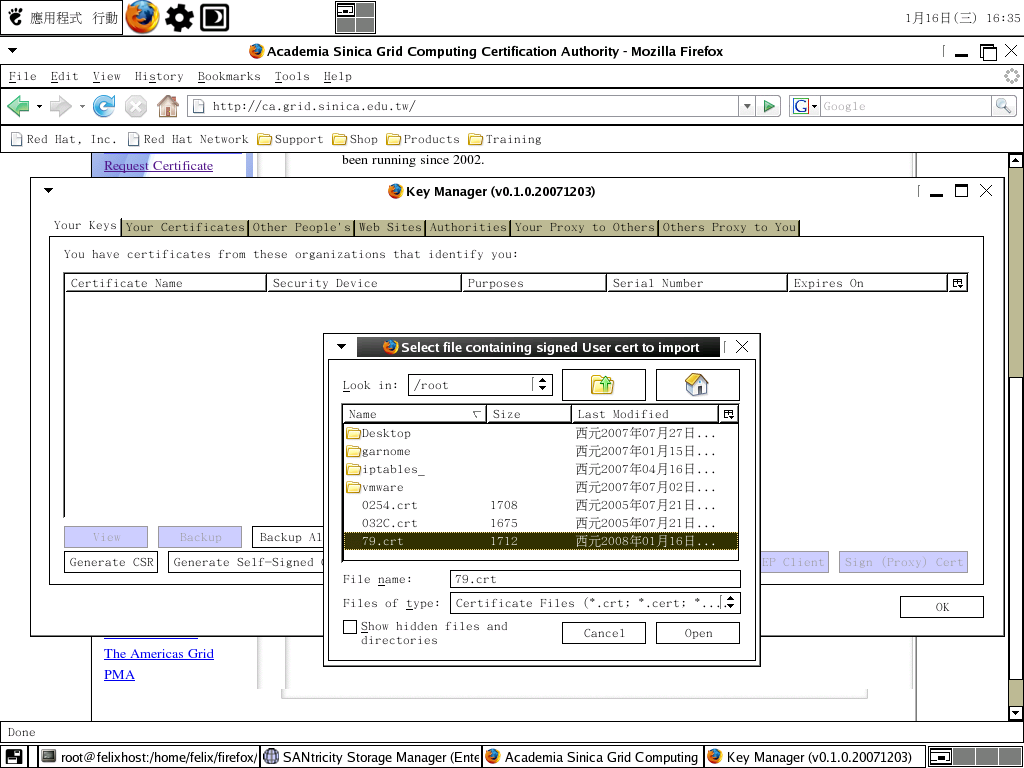The width and height of the screenshot is (1024, 768).
Task: Open the Support bookmarks folder
Action: click(x=291, y=139)
